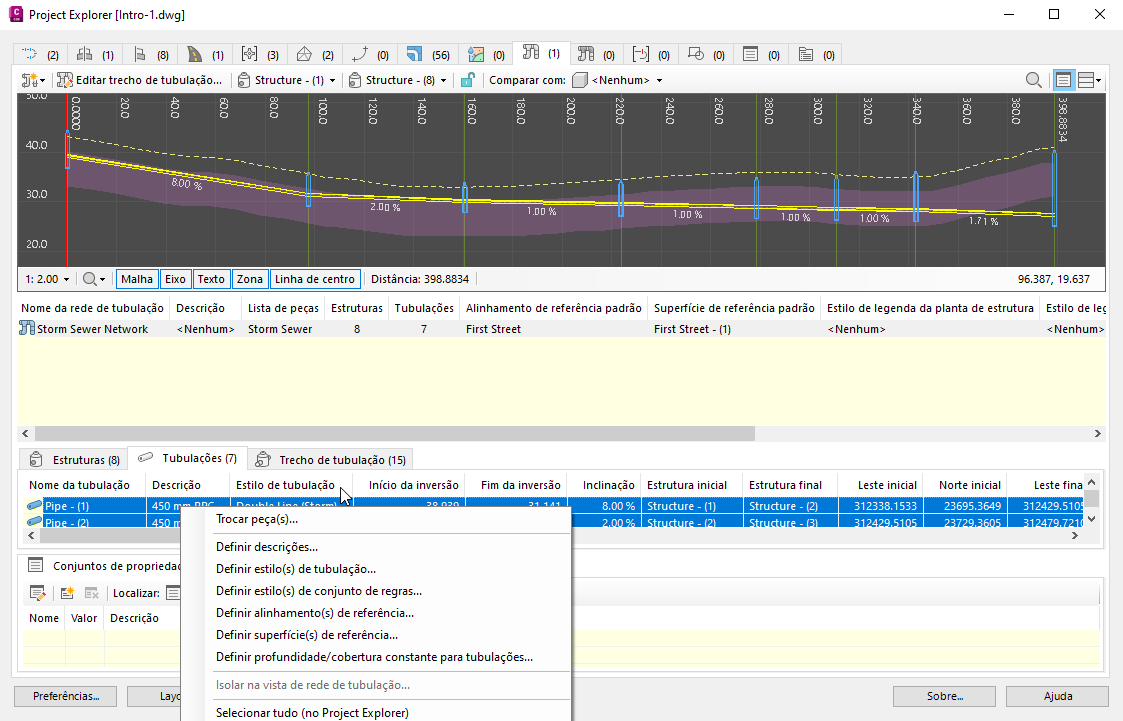Open the profile zoom magnifier dropdown
The height and width of the screenshot is (721, 1123).
pyautogui.click(x=94, y=279)
